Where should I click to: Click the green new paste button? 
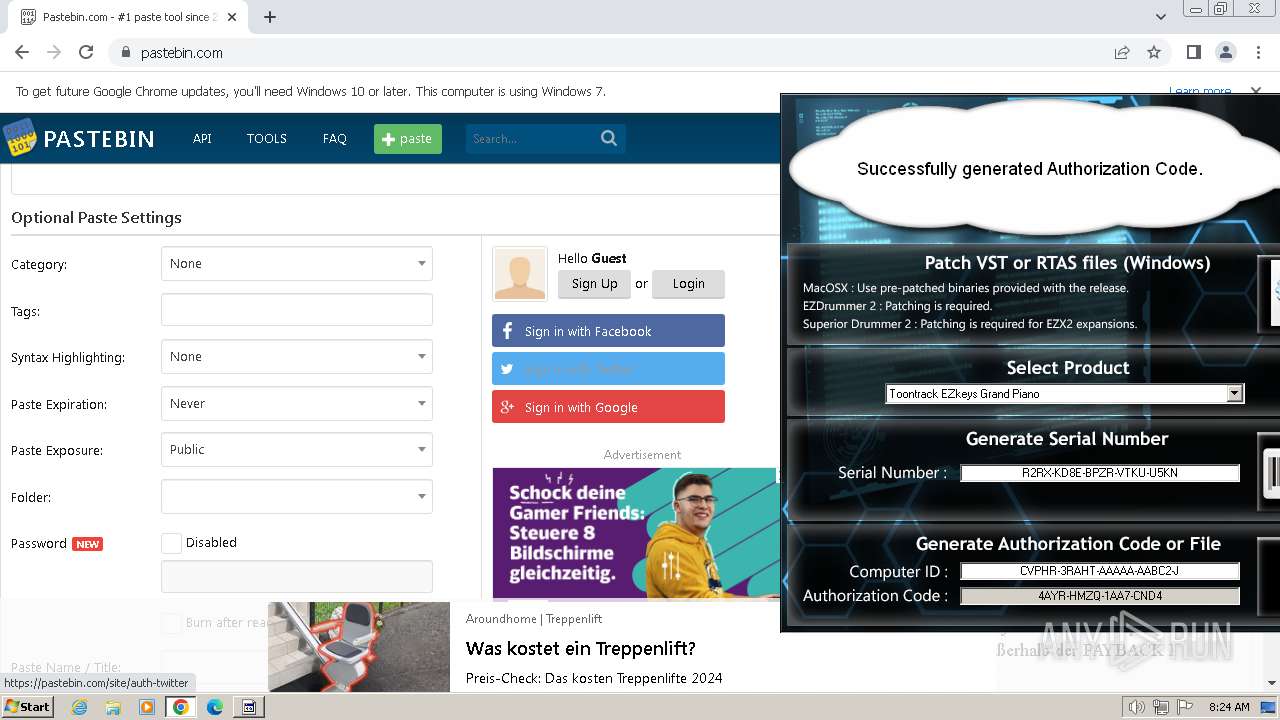pos(408,139)
